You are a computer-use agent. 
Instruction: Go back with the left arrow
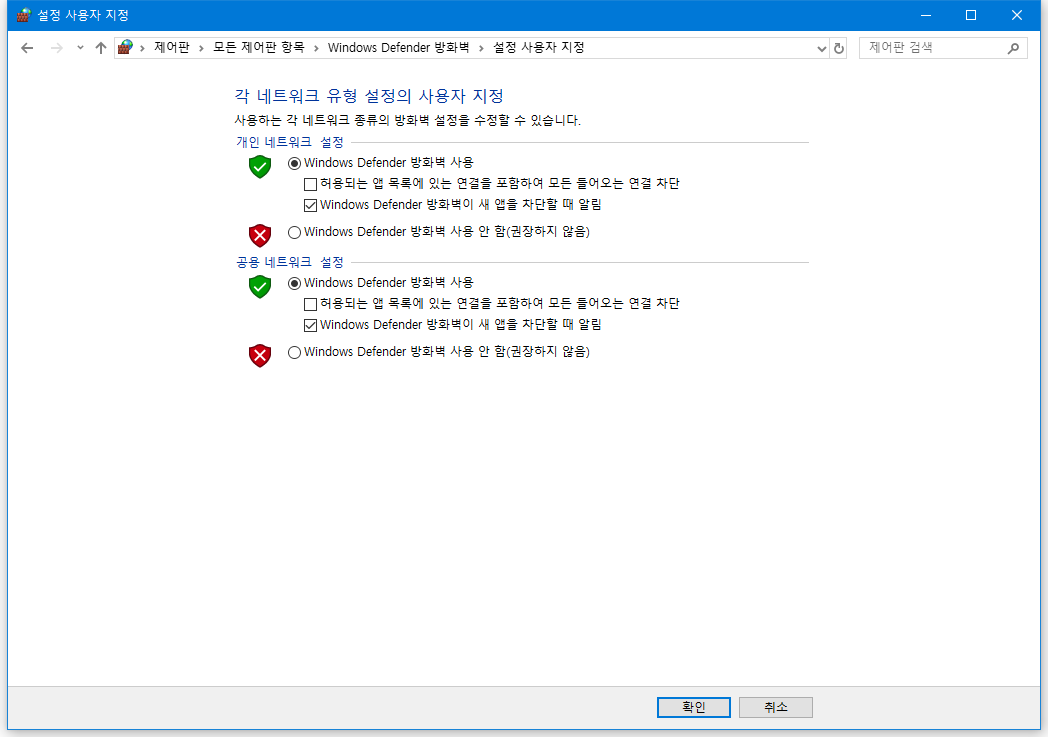(x=27, y=48)
